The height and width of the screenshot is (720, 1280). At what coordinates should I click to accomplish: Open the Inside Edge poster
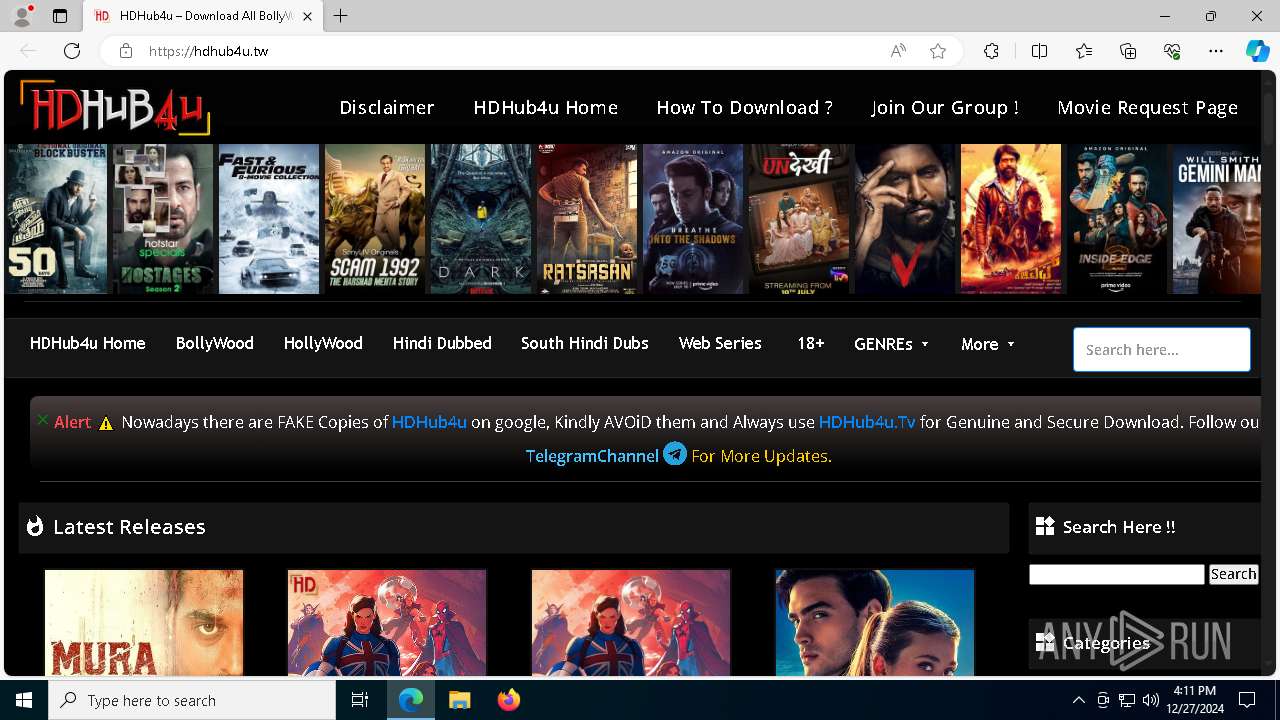point(1117,219)
